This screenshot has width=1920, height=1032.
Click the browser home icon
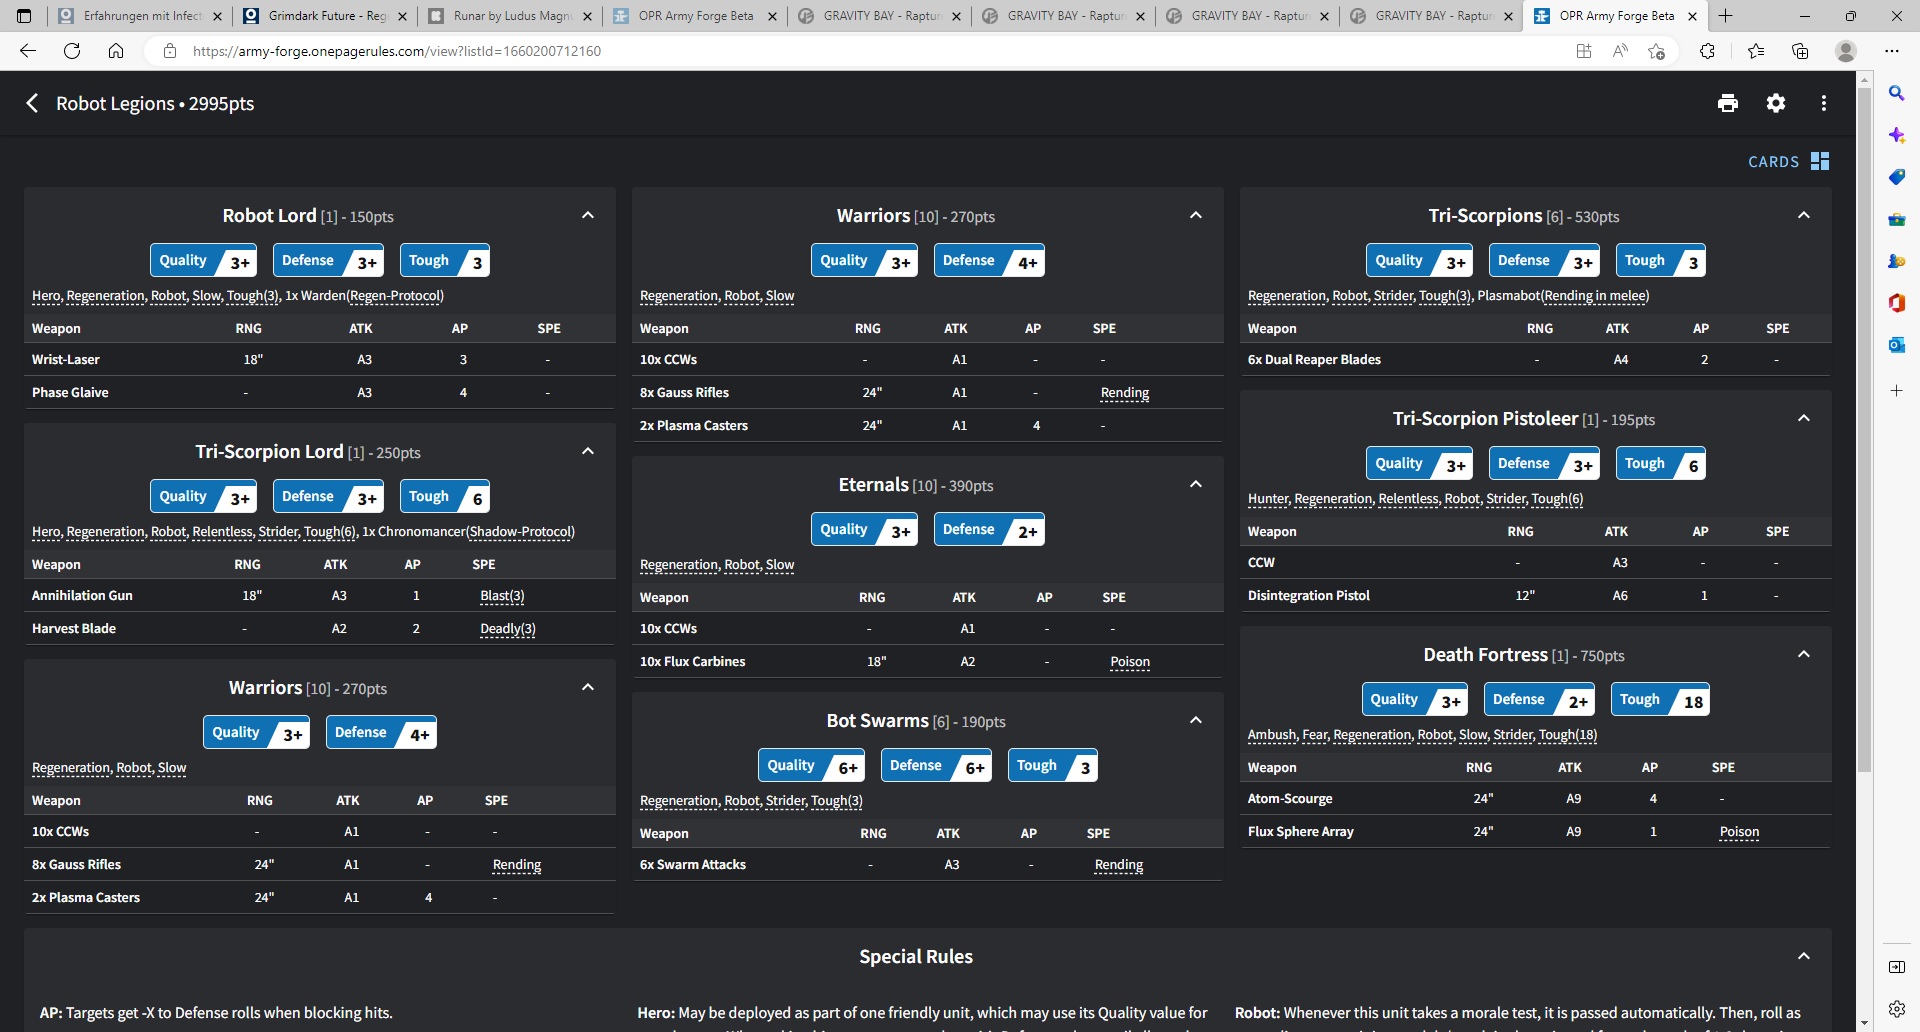pyautogui.click(x=116, y=51)
